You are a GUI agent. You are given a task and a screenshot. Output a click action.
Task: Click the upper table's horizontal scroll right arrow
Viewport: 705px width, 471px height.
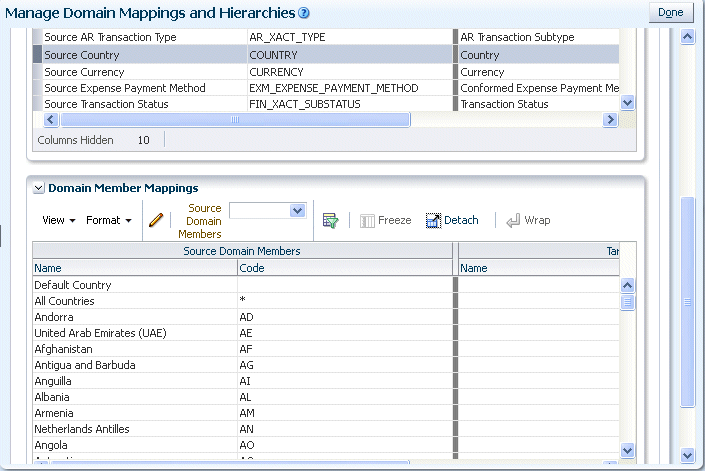(x=610, y=120)
